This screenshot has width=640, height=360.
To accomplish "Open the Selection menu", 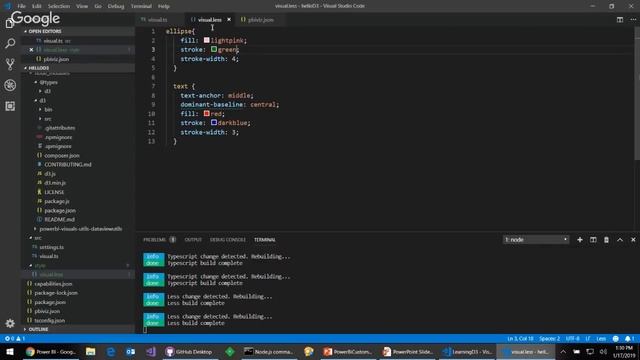I will click(59, 6).
